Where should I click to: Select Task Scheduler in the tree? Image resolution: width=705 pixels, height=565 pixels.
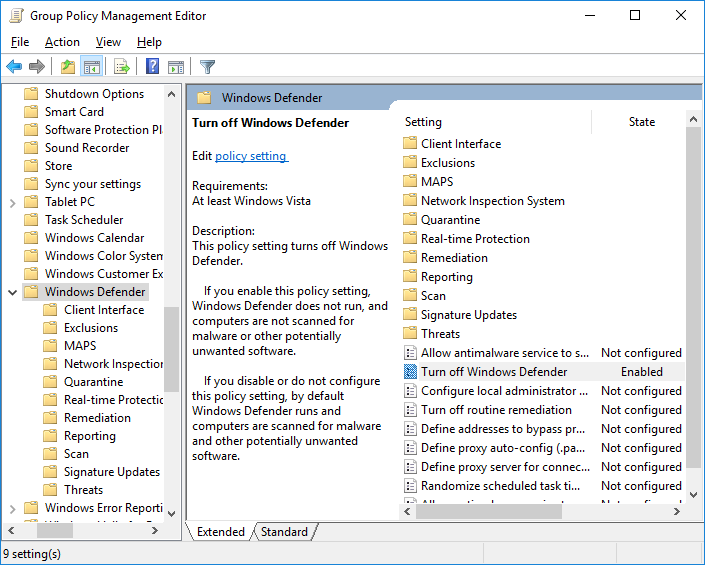tap(84, 219)
